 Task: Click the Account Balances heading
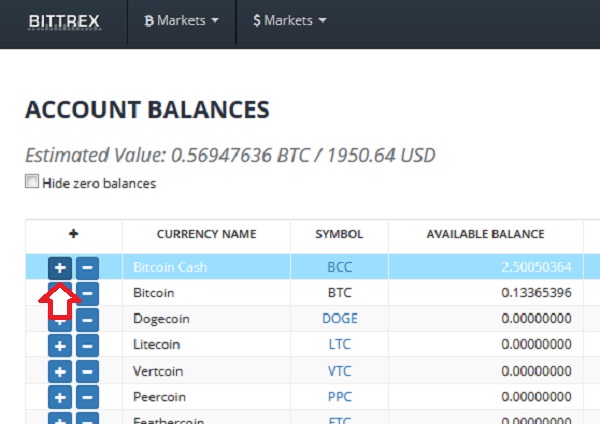(x=147, y=109)
